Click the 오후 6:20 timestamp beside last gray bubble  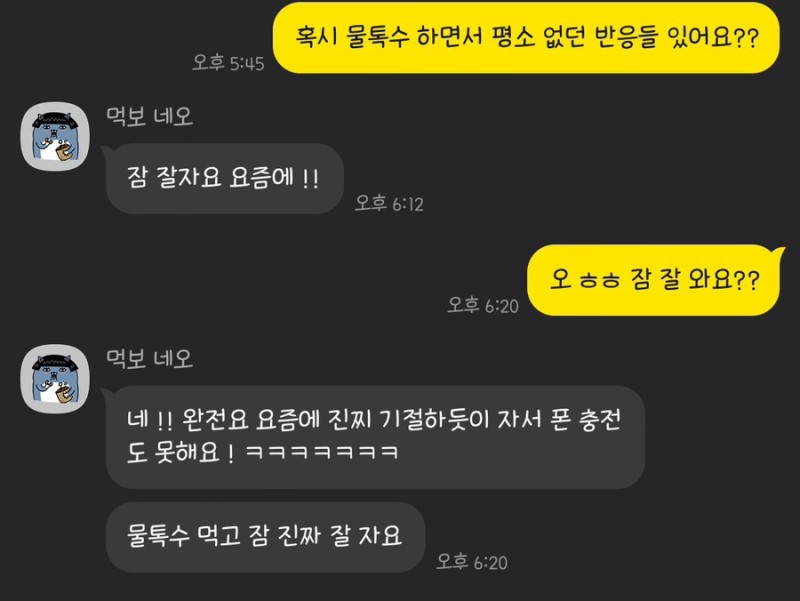(472, 562)
